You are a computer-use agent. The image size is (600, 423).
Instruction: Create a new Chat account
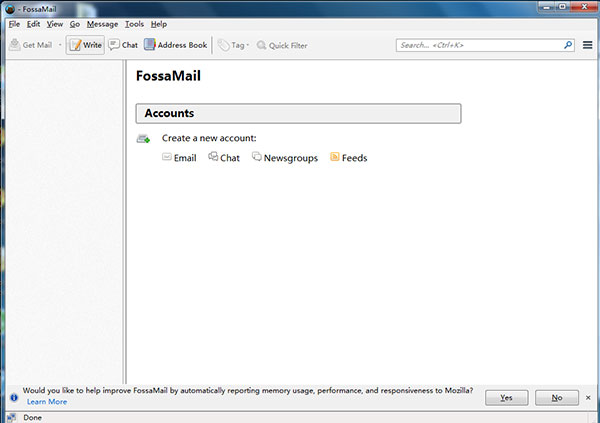(x=224, y=158)
